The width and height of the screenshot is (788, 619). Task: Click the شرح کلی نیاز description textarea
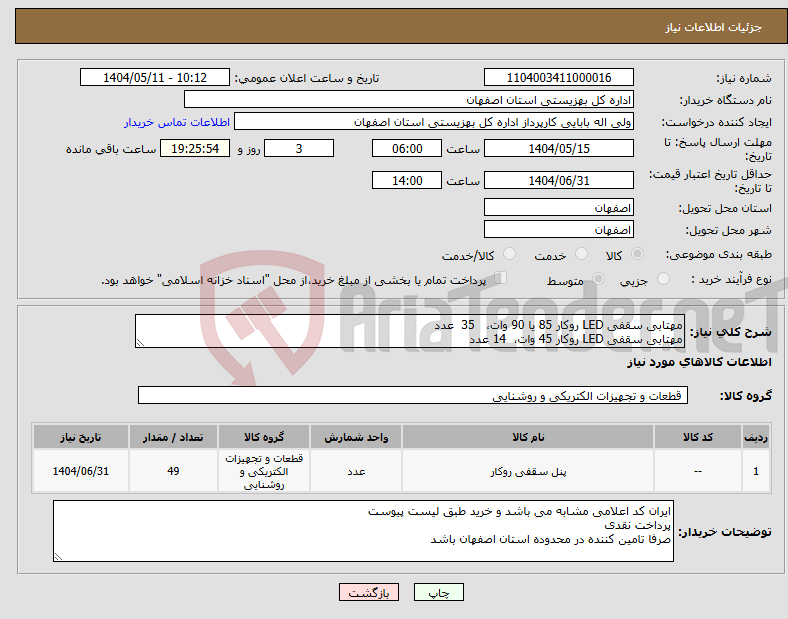click(x=410, y=331)
